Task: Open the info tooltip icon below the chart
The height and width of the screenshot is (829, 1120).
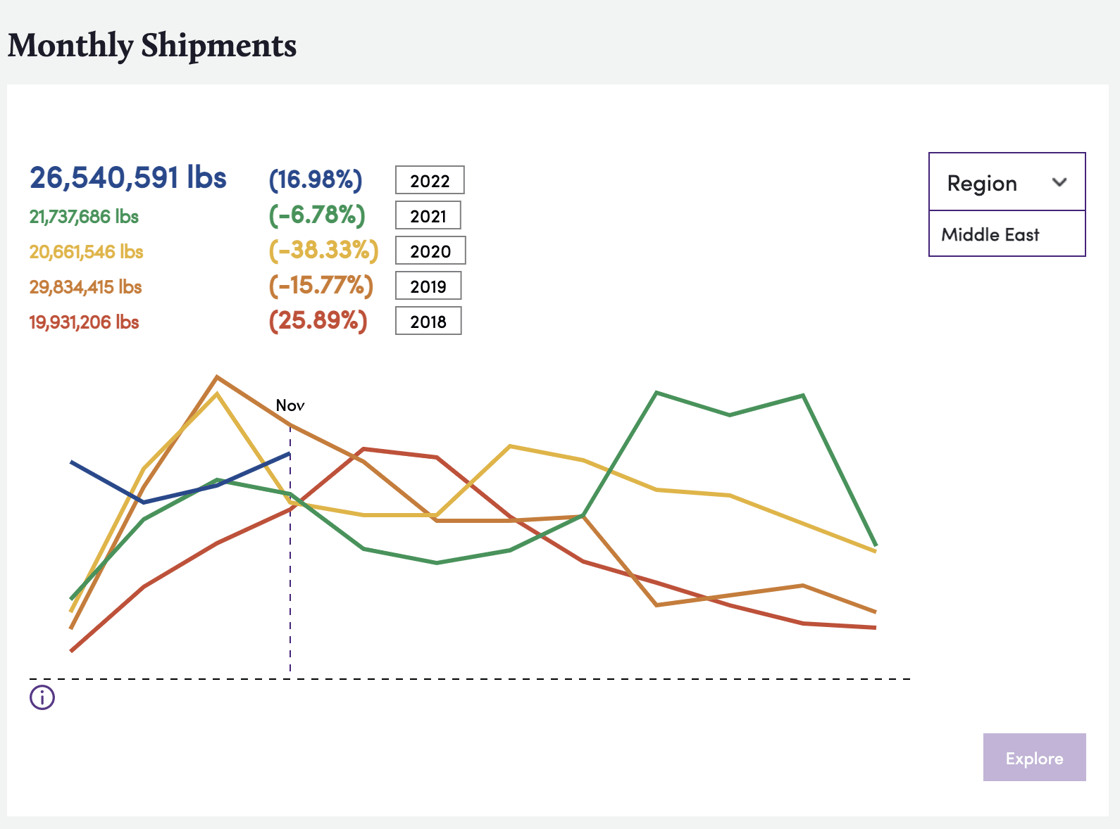Action: [42, 697]
